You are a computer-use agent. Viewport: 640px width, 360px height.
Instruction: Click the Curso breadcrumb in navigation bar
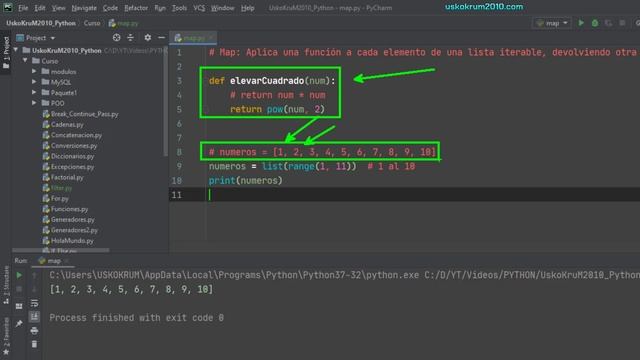(x=92, y=23)
